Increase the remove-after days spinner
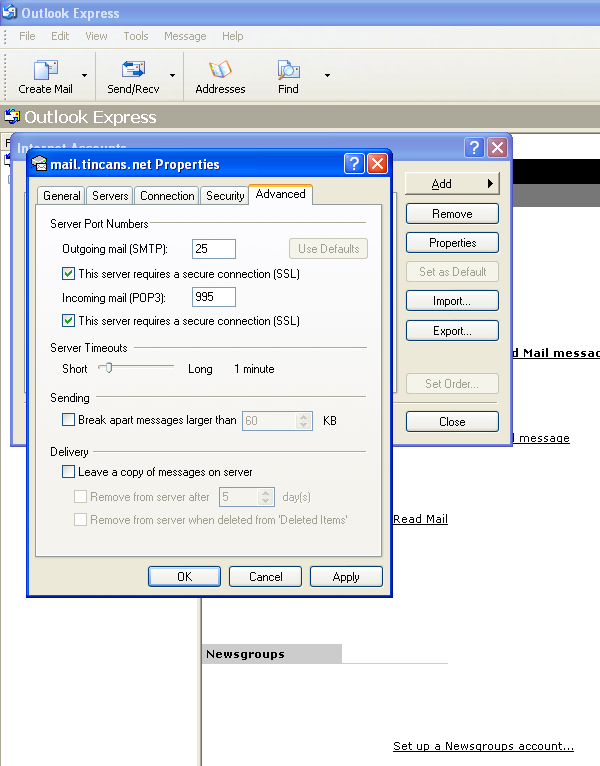The image size is (600, 766). click(x=265, y=493)
